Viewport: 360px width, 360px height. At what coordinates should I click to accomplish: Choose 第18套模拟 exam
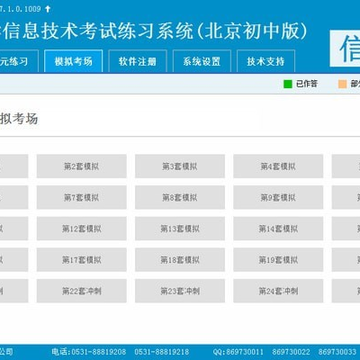pyautogui.click(x=180, y=260)
